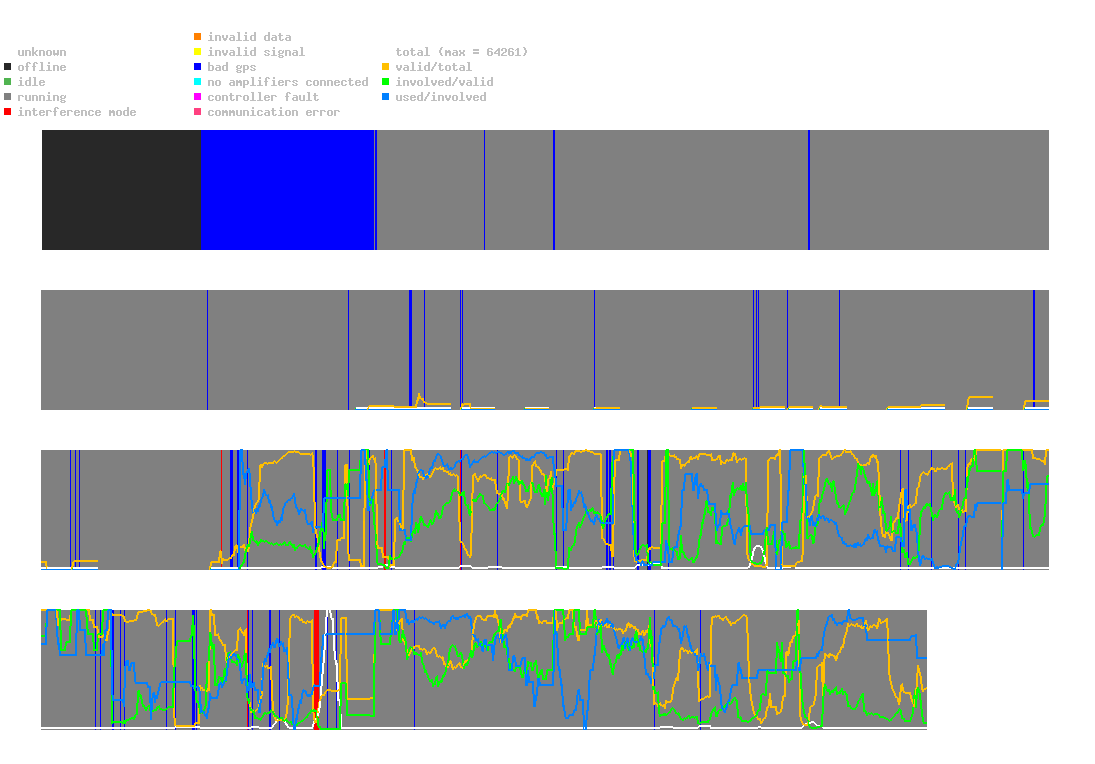Click the magenta controller fault swatch

[198, 97]
